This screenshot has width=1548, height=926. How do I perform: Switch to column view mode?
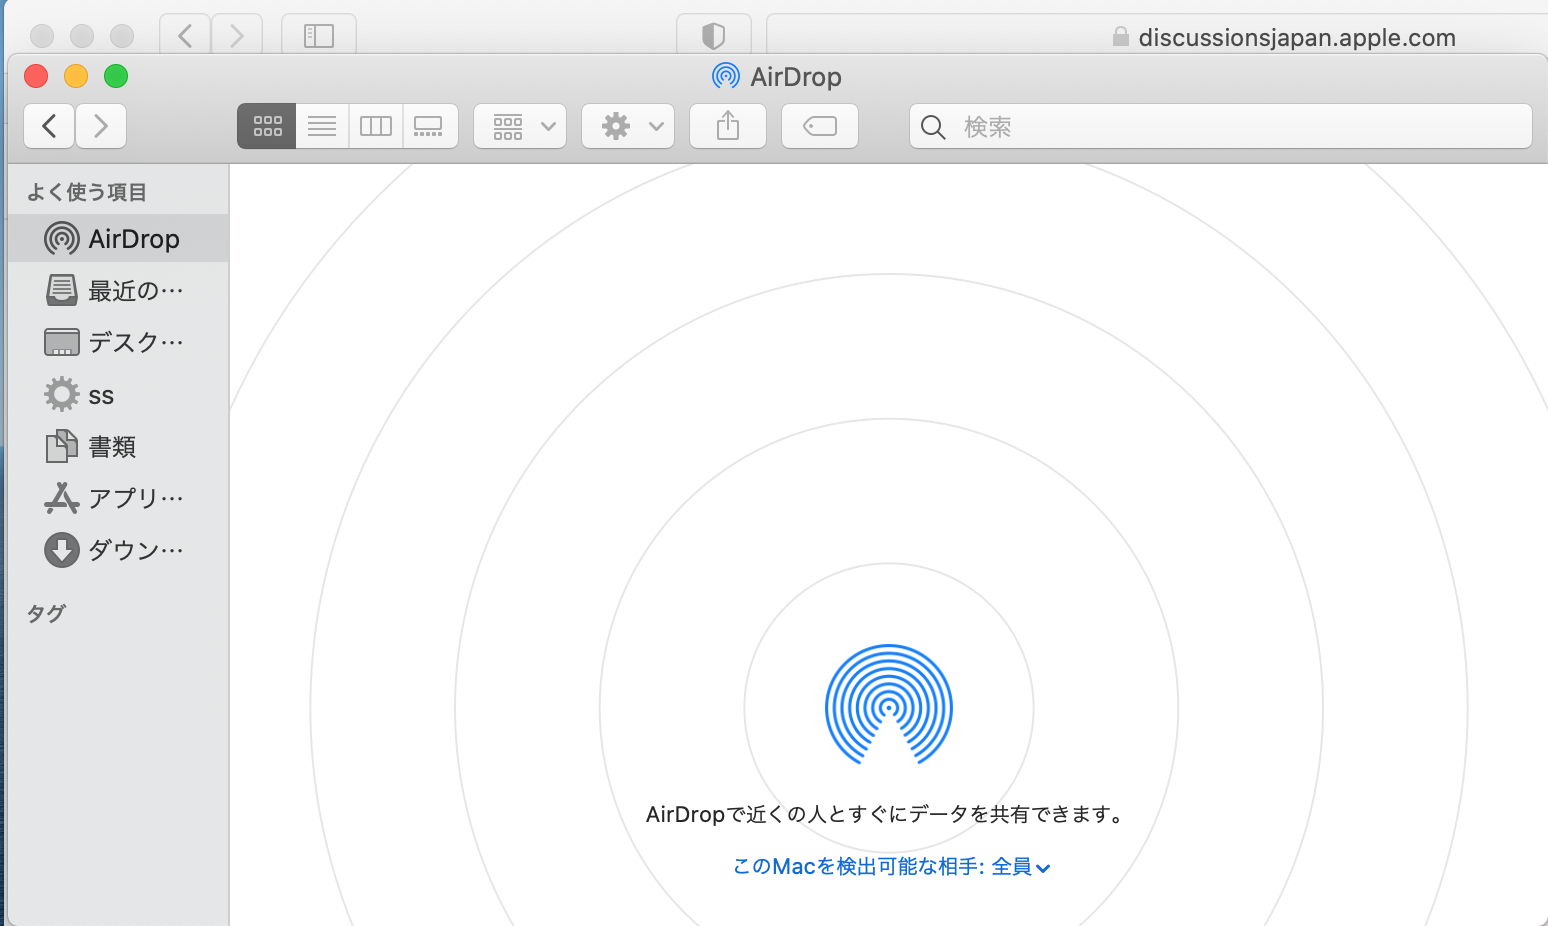coord(376,126)
